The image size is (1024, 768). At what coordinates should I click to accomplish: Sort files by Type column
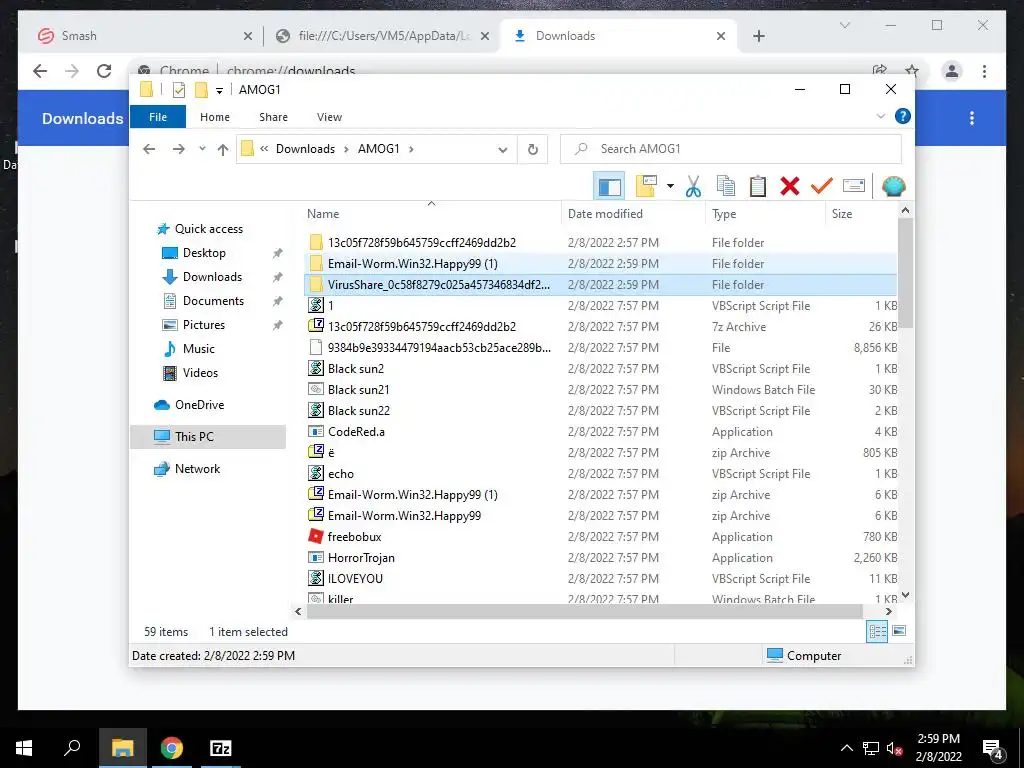click(x=724, y=214)
